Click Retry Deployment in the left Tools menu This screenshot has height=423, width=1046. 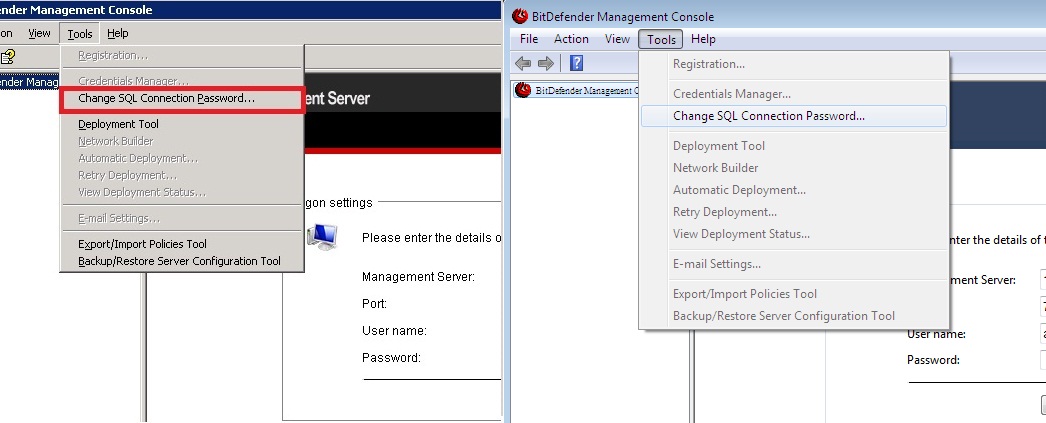(x=181, y=175)
